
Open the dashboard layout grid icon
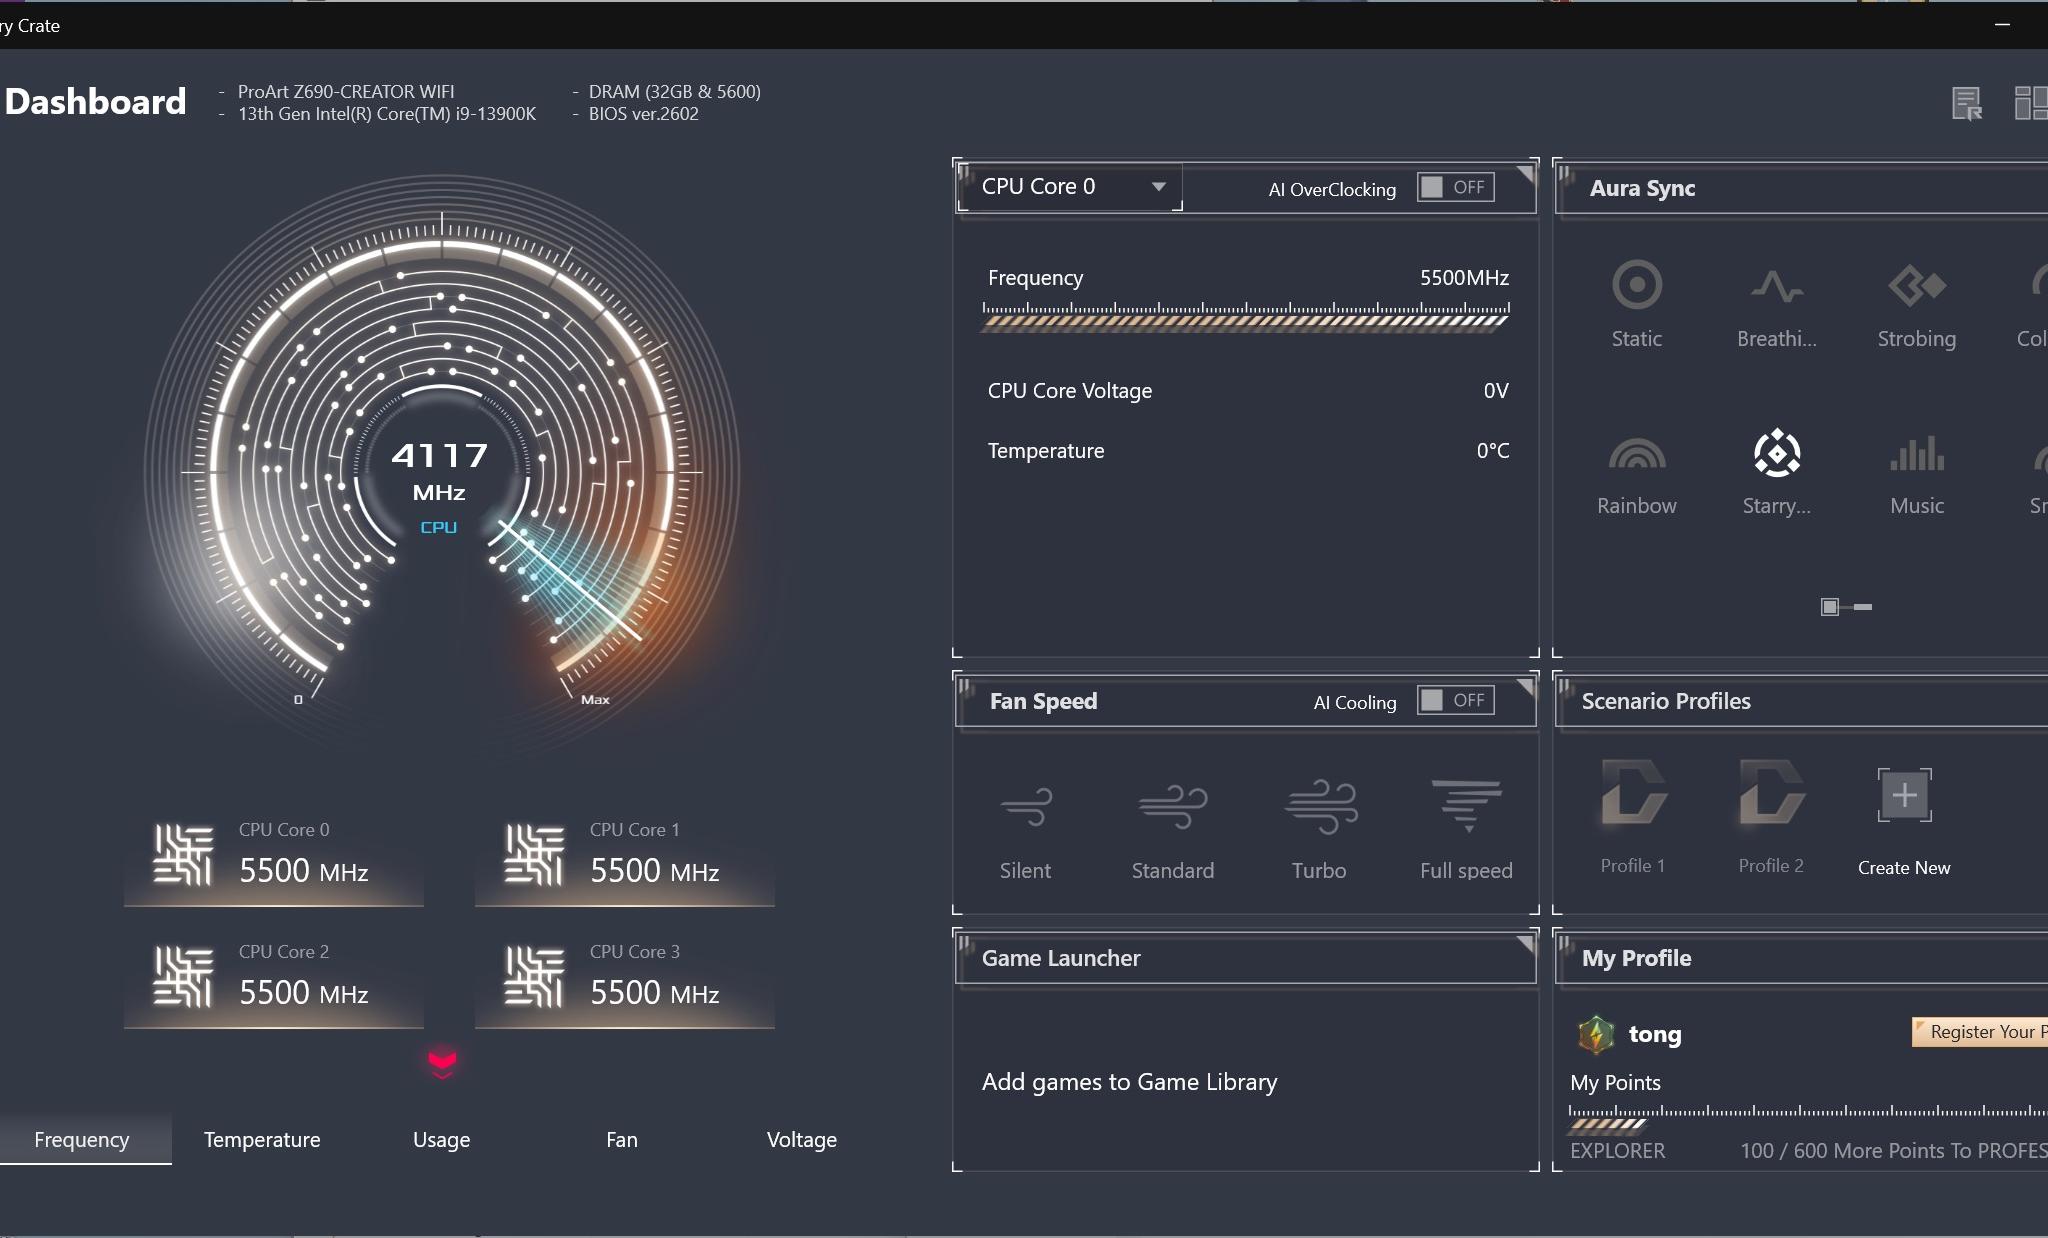2031,103
